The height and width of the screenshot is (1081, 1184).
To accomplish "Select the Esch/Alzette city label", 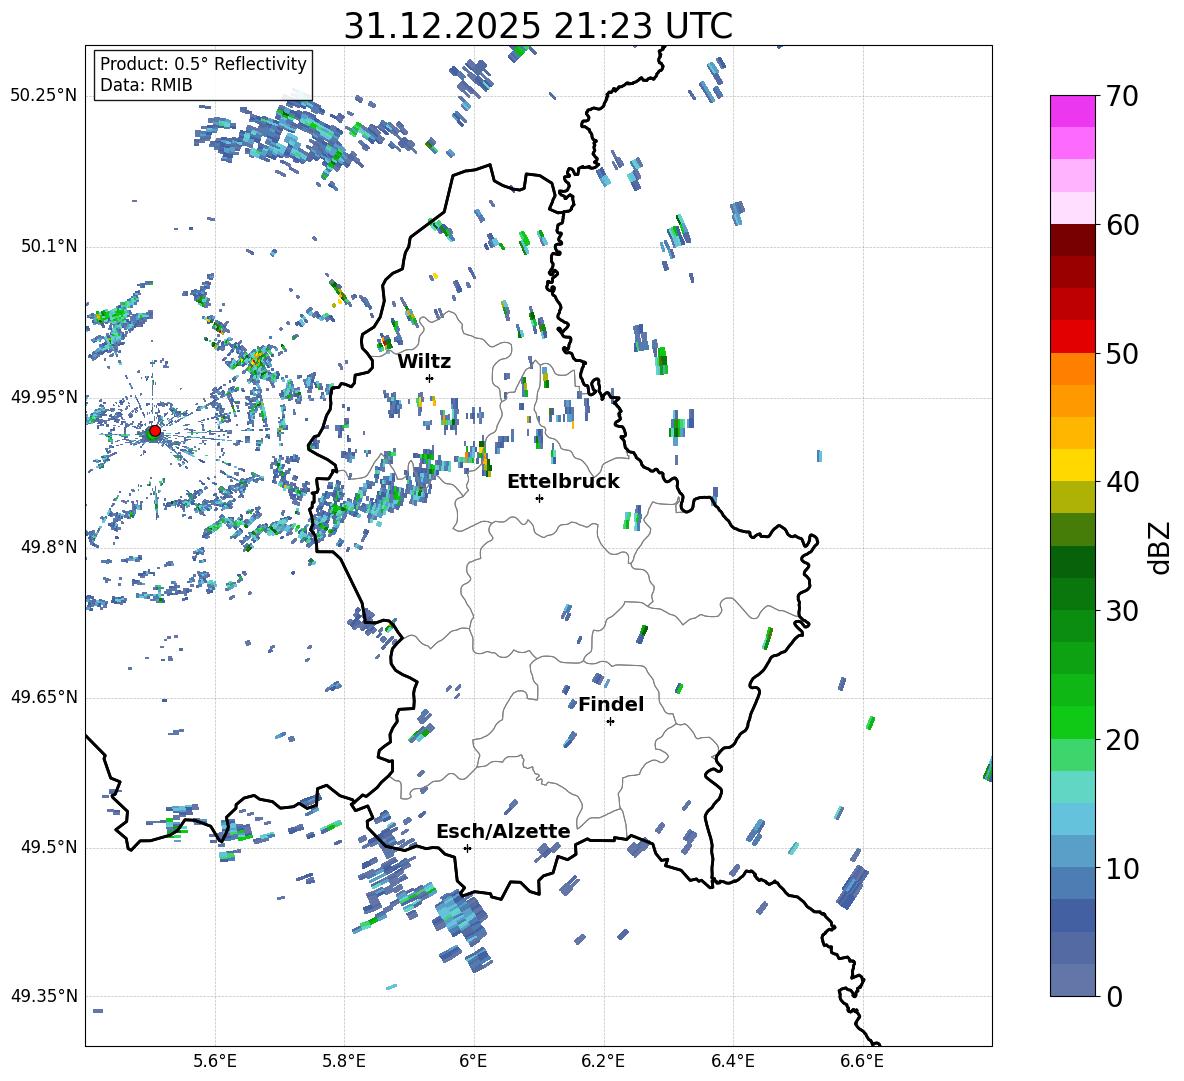I will [x=503, y=831].
